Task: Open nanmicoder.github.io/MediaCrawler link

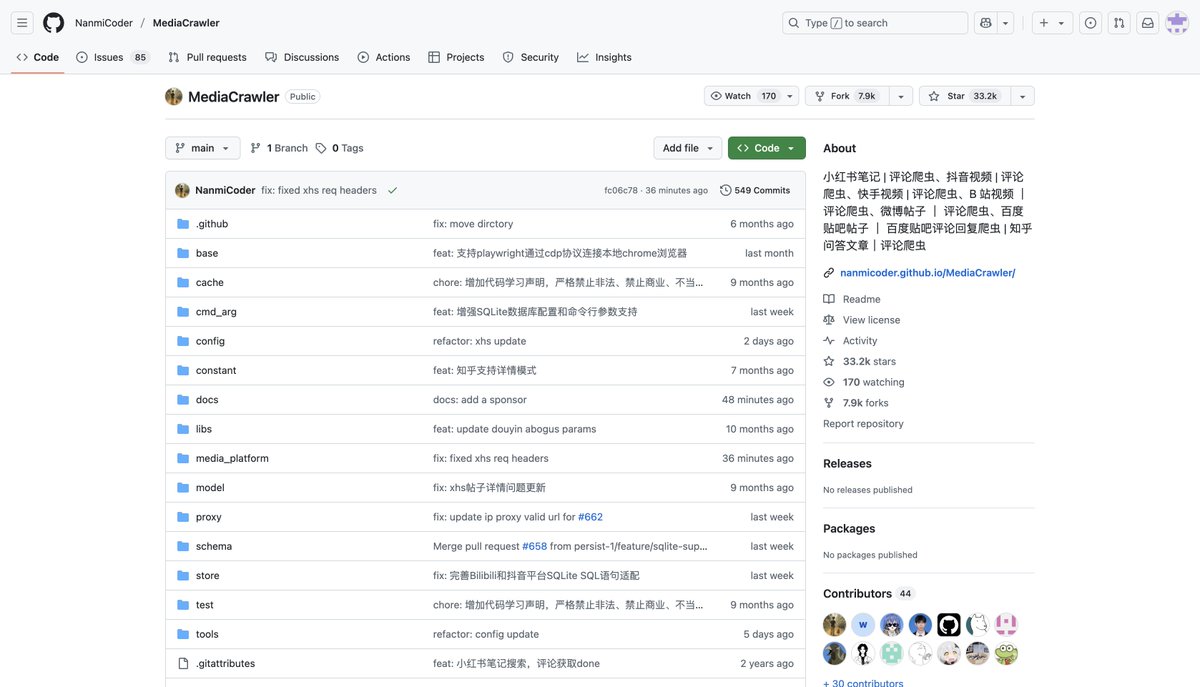Action: coord(927,273)
